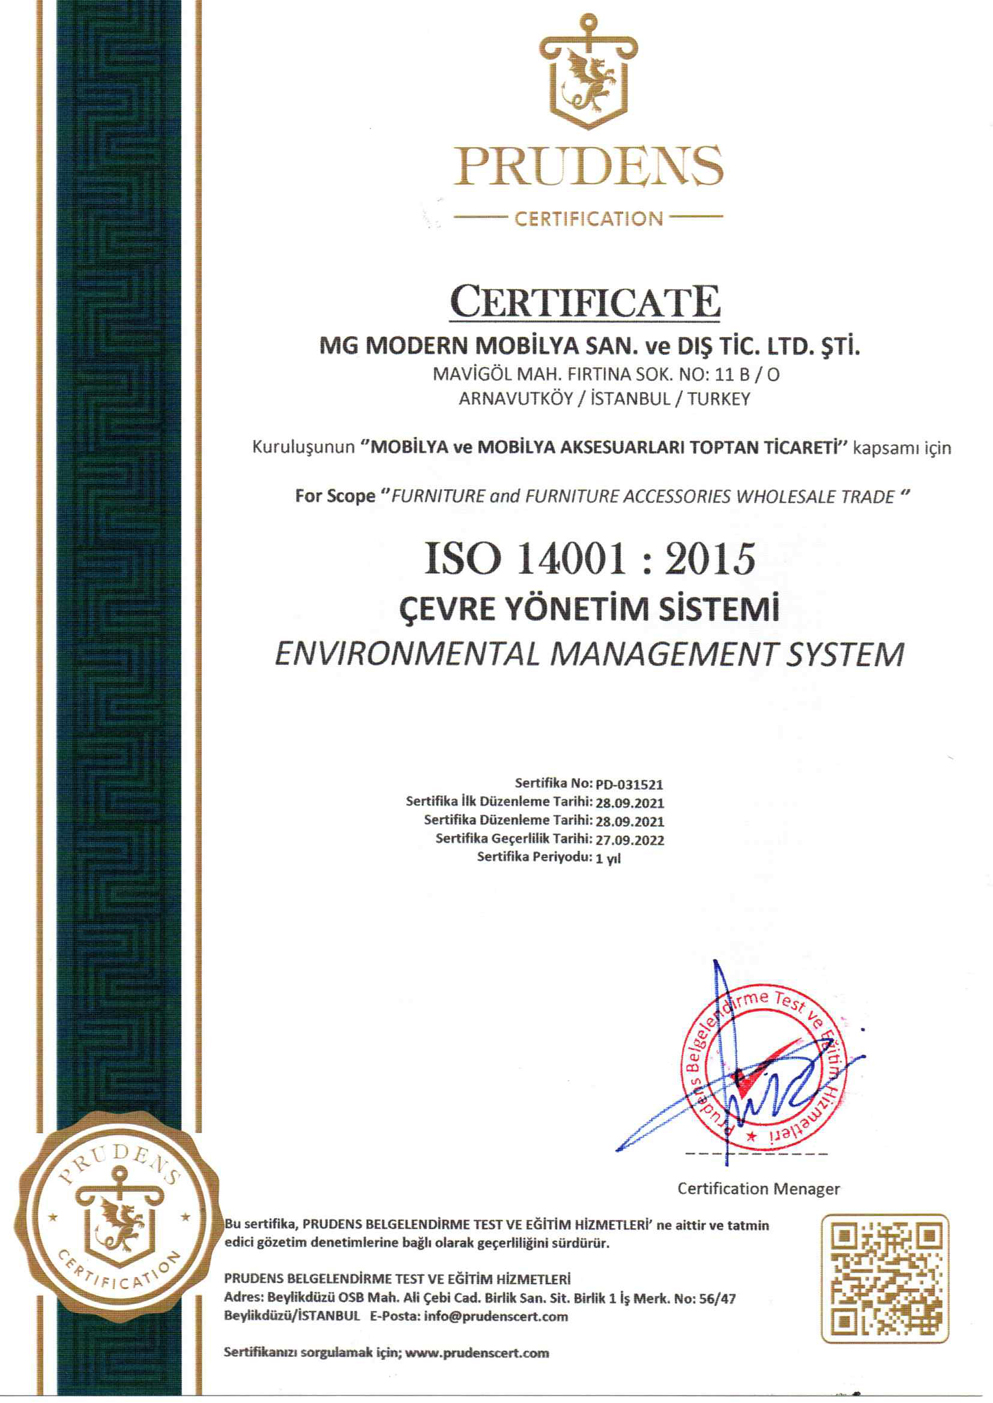Image resolution: width=993 pixels, height=1403 pixels.
Task: Click ARNAVUTKÖY / İSTANBUL / TURKEY line
Action: coord(604,398)
